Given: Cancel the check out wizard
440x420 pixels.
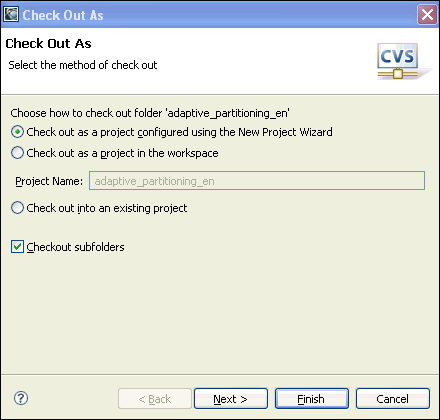Looking at the screenshot, I should click(x=393, y=398).
